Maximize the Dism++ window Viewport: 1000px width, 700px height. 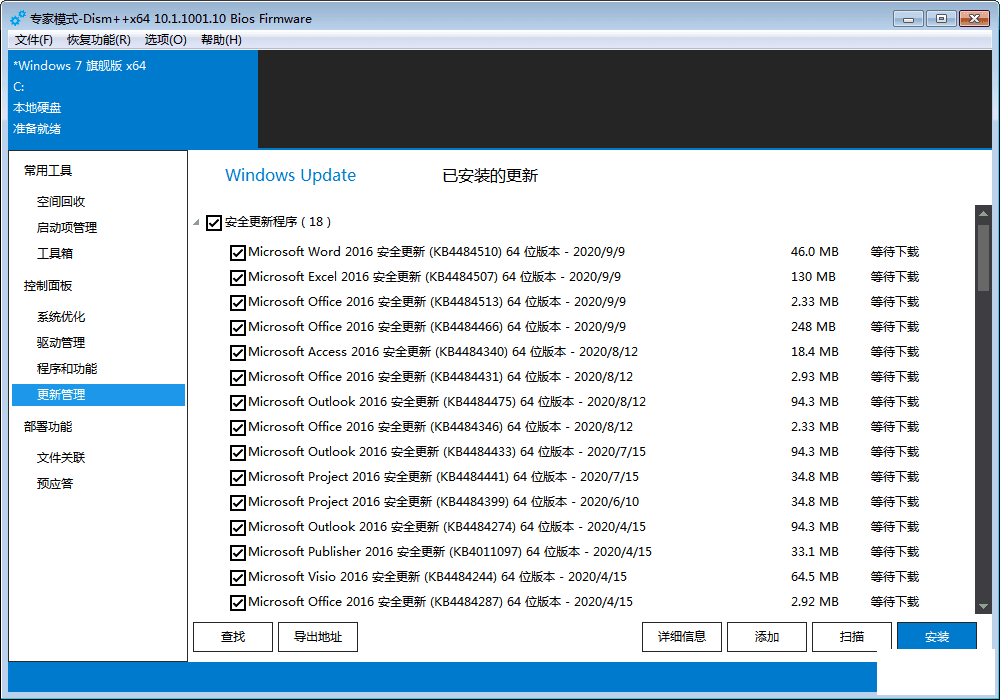click(941, 18)
